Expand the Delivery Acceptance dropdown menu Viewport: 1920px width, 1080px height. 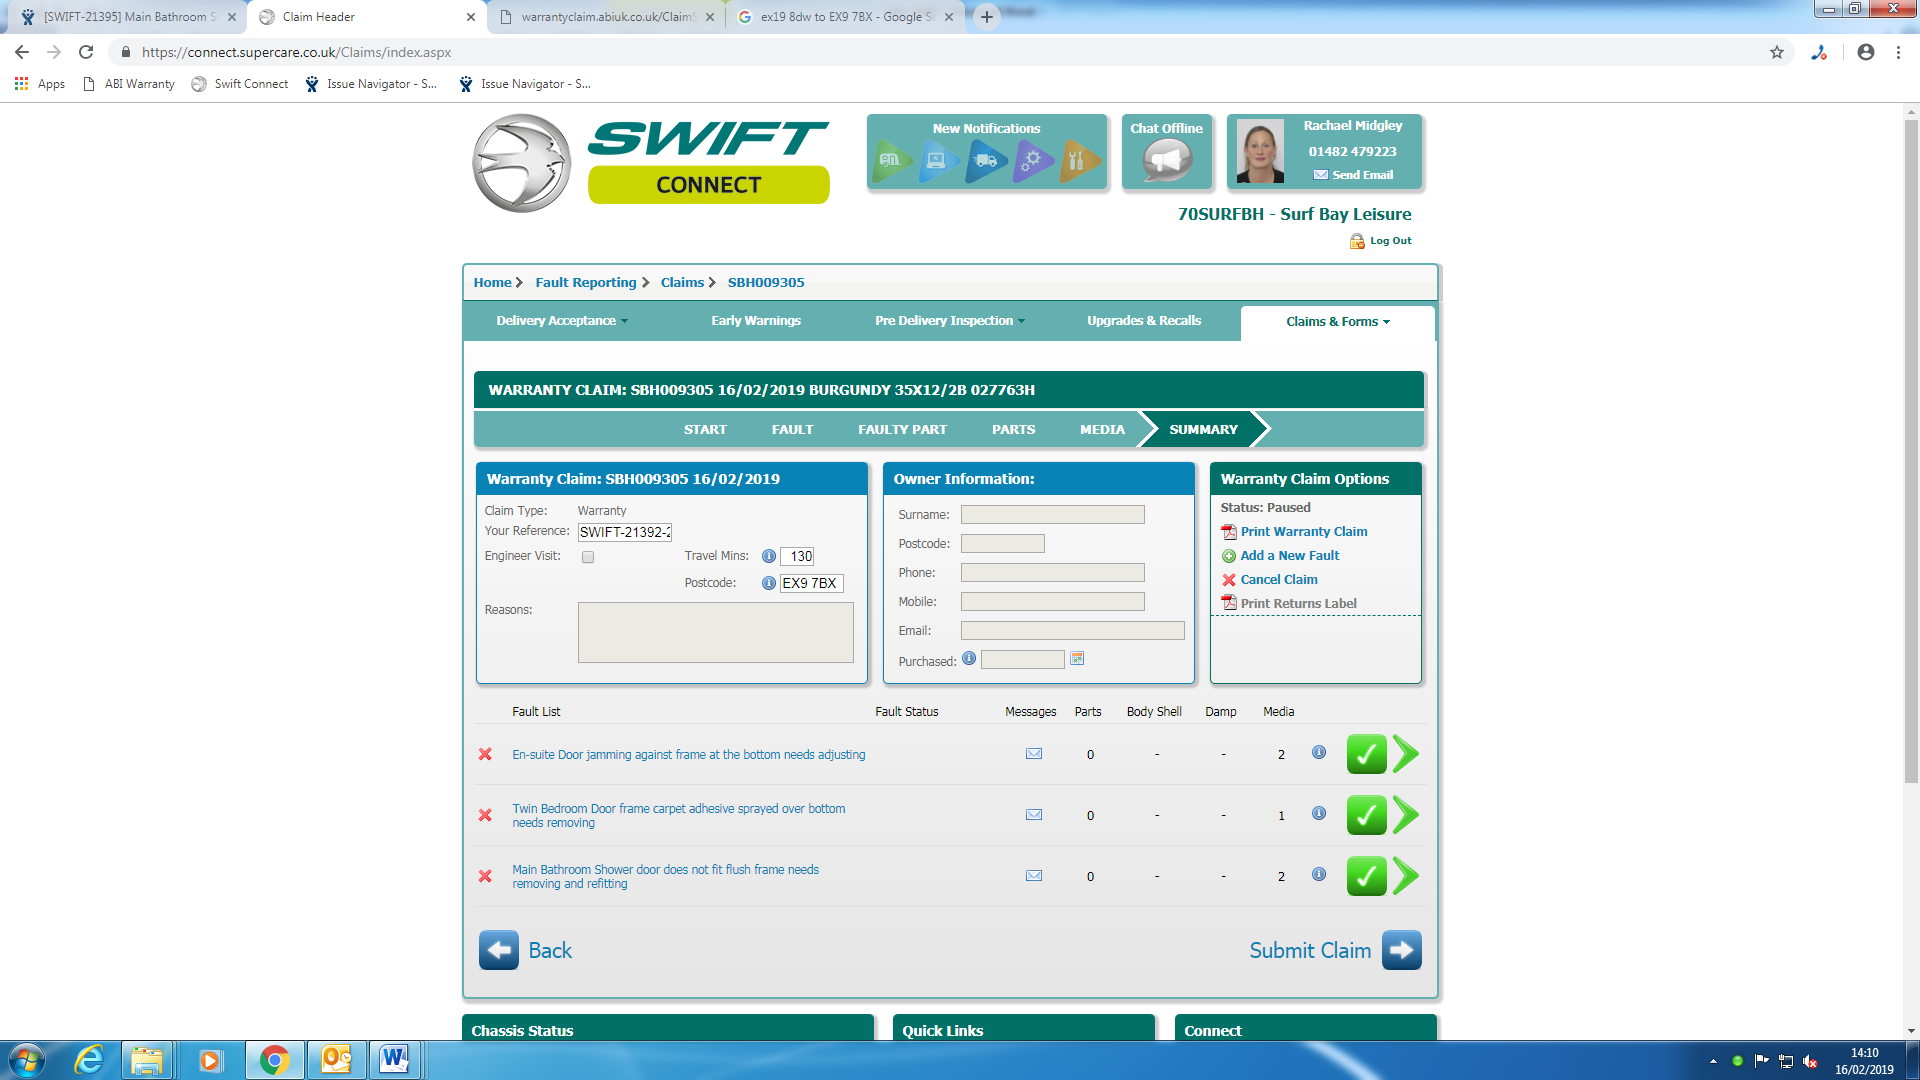(x=562, y=321)
